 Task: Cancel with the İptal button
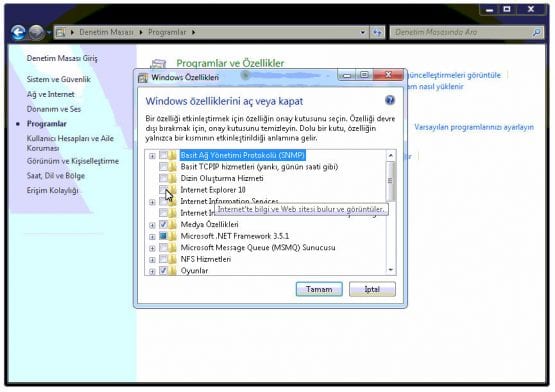pos(372,289)
